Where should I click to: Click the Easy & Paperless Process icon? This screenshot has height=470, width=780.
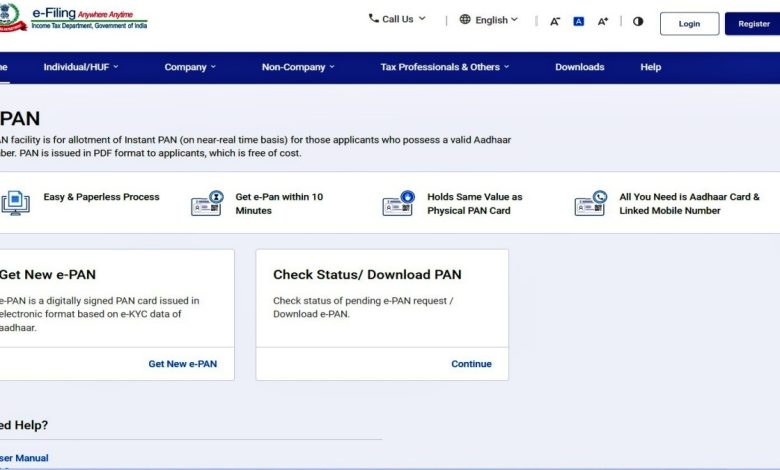click(x=15, y=204)
